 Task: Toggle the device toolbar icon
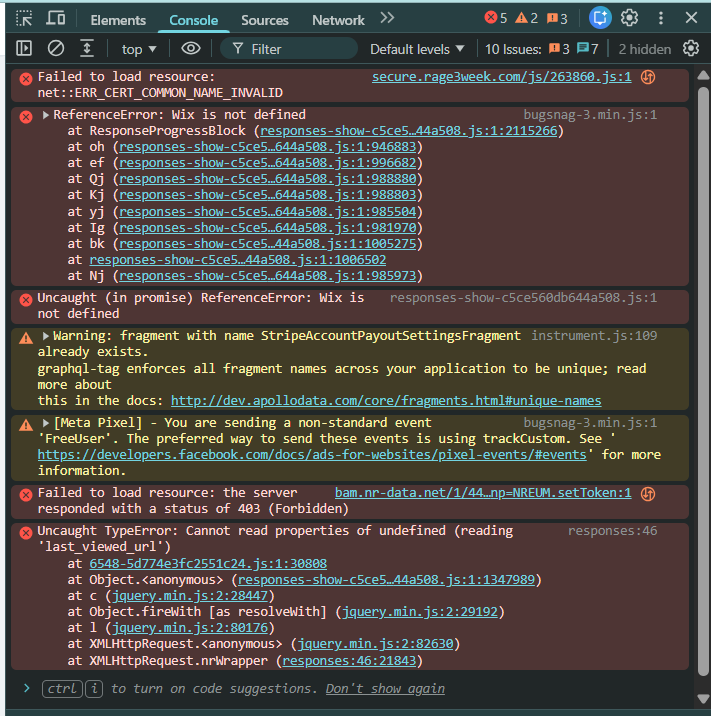56,19
